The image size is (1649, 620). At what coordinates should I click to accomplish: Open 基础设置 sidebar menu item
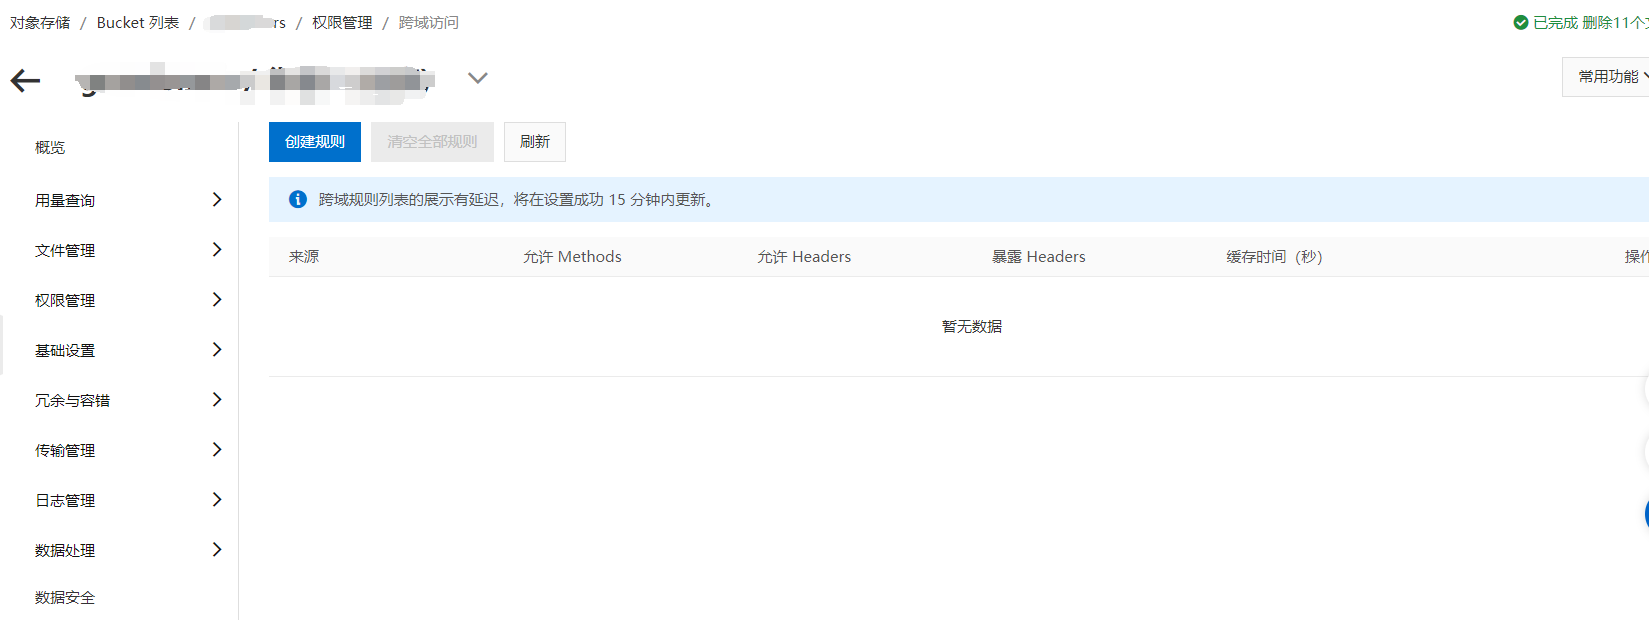pyautogui.click(x=65, y=350)
